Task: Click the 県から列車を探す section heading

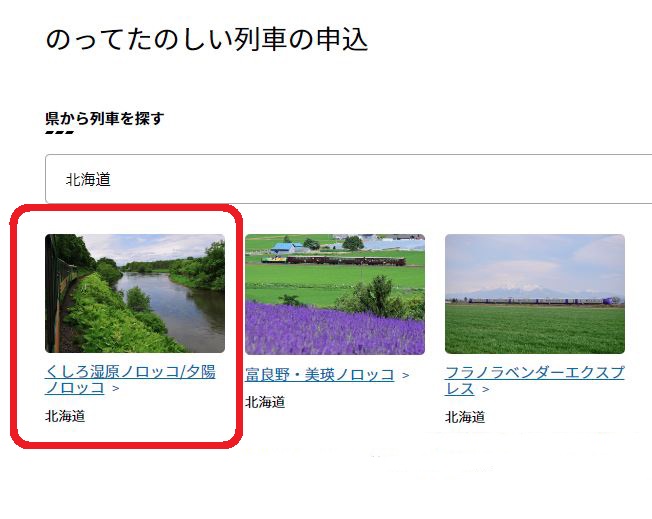Action: [104, 119]
